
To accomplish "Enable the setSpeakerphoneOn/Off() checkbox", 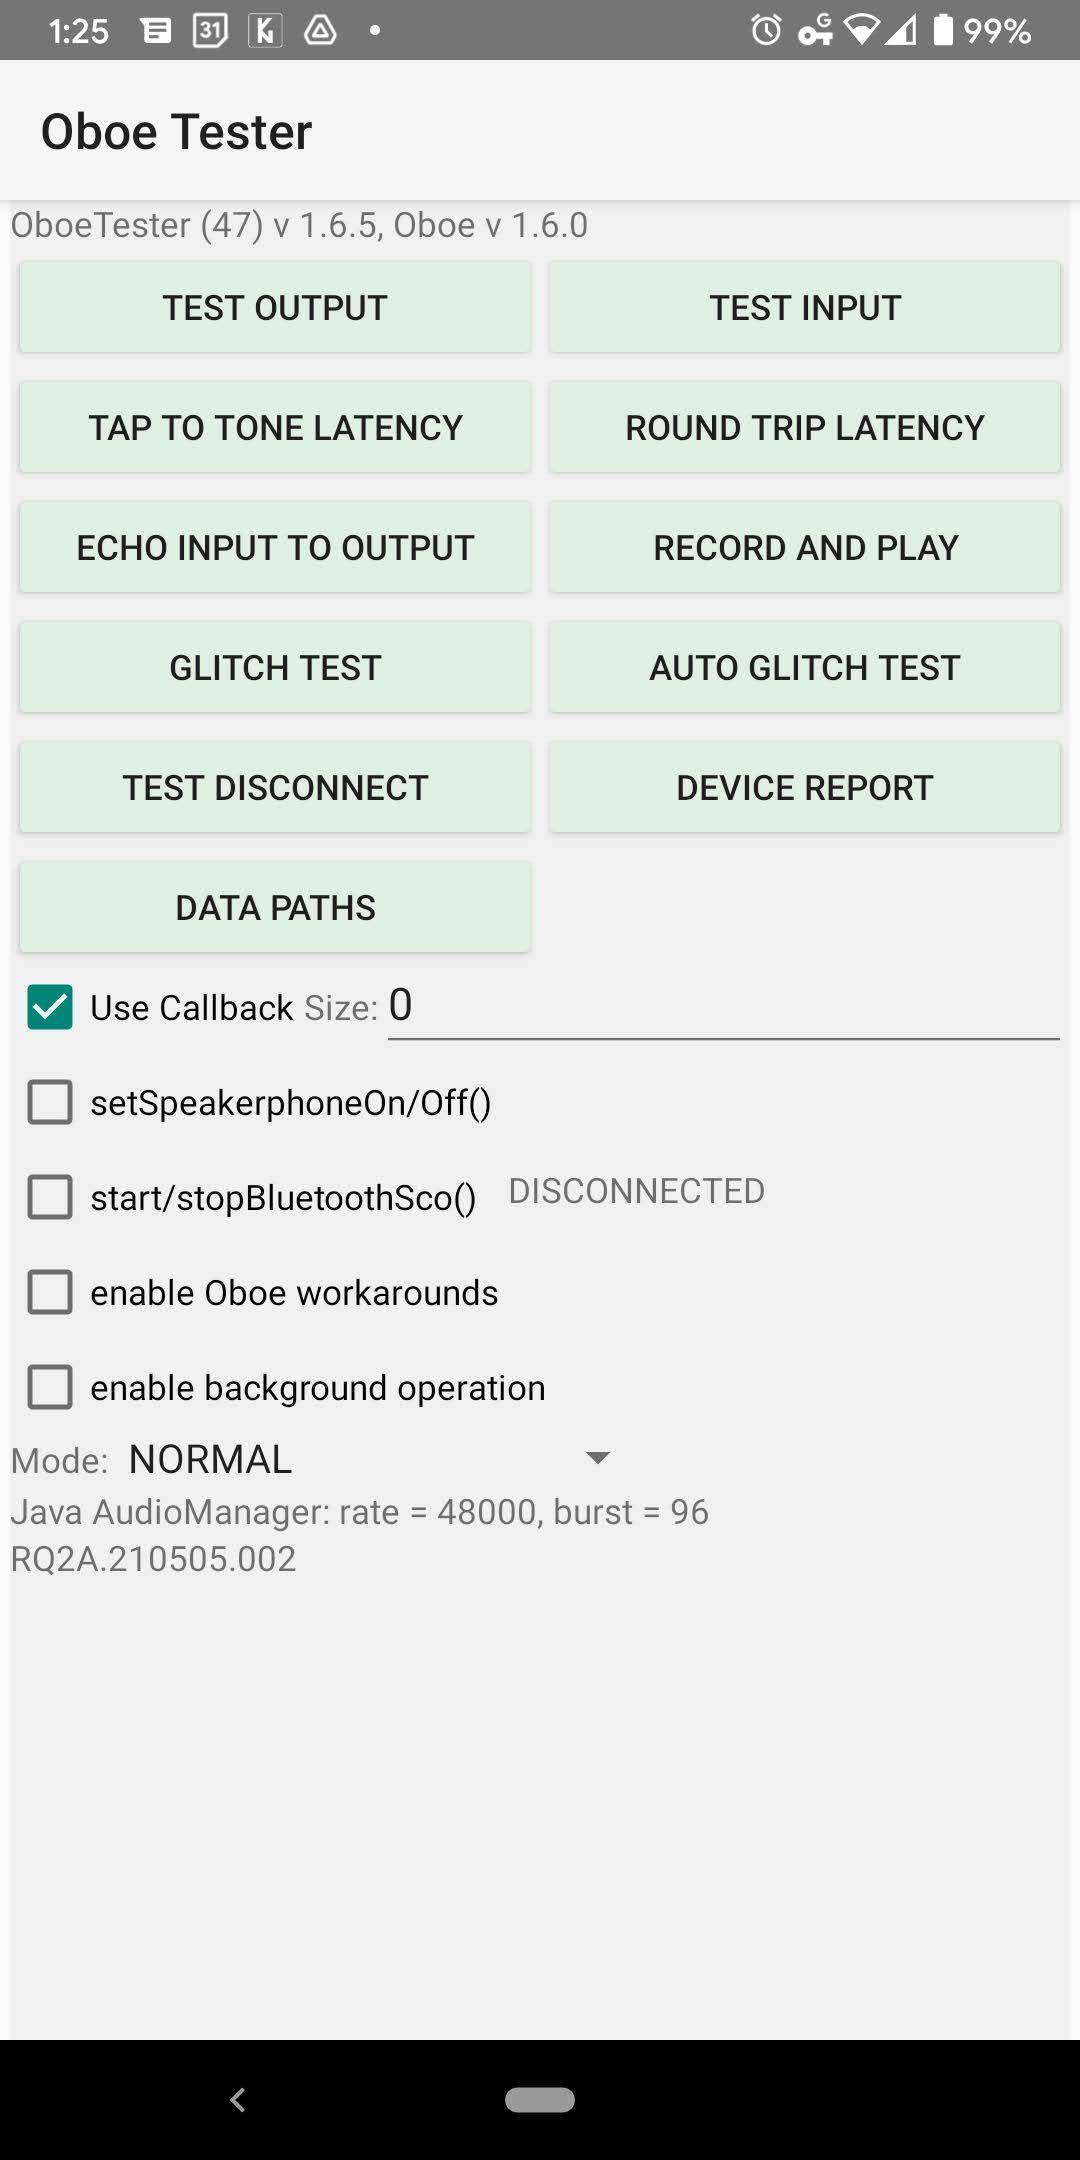I will [x=50, y=1102].
